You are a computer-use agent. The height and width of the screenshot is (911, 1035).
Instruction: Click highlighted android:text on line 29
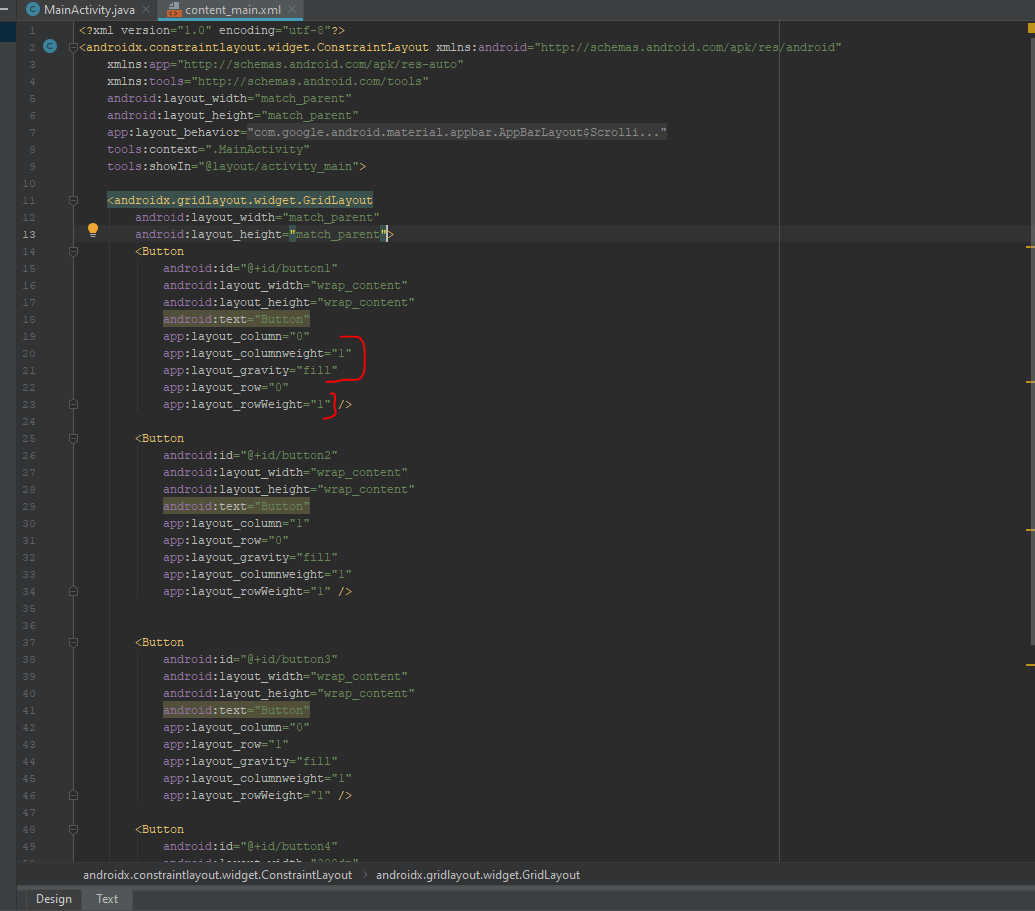click(236, 506)
